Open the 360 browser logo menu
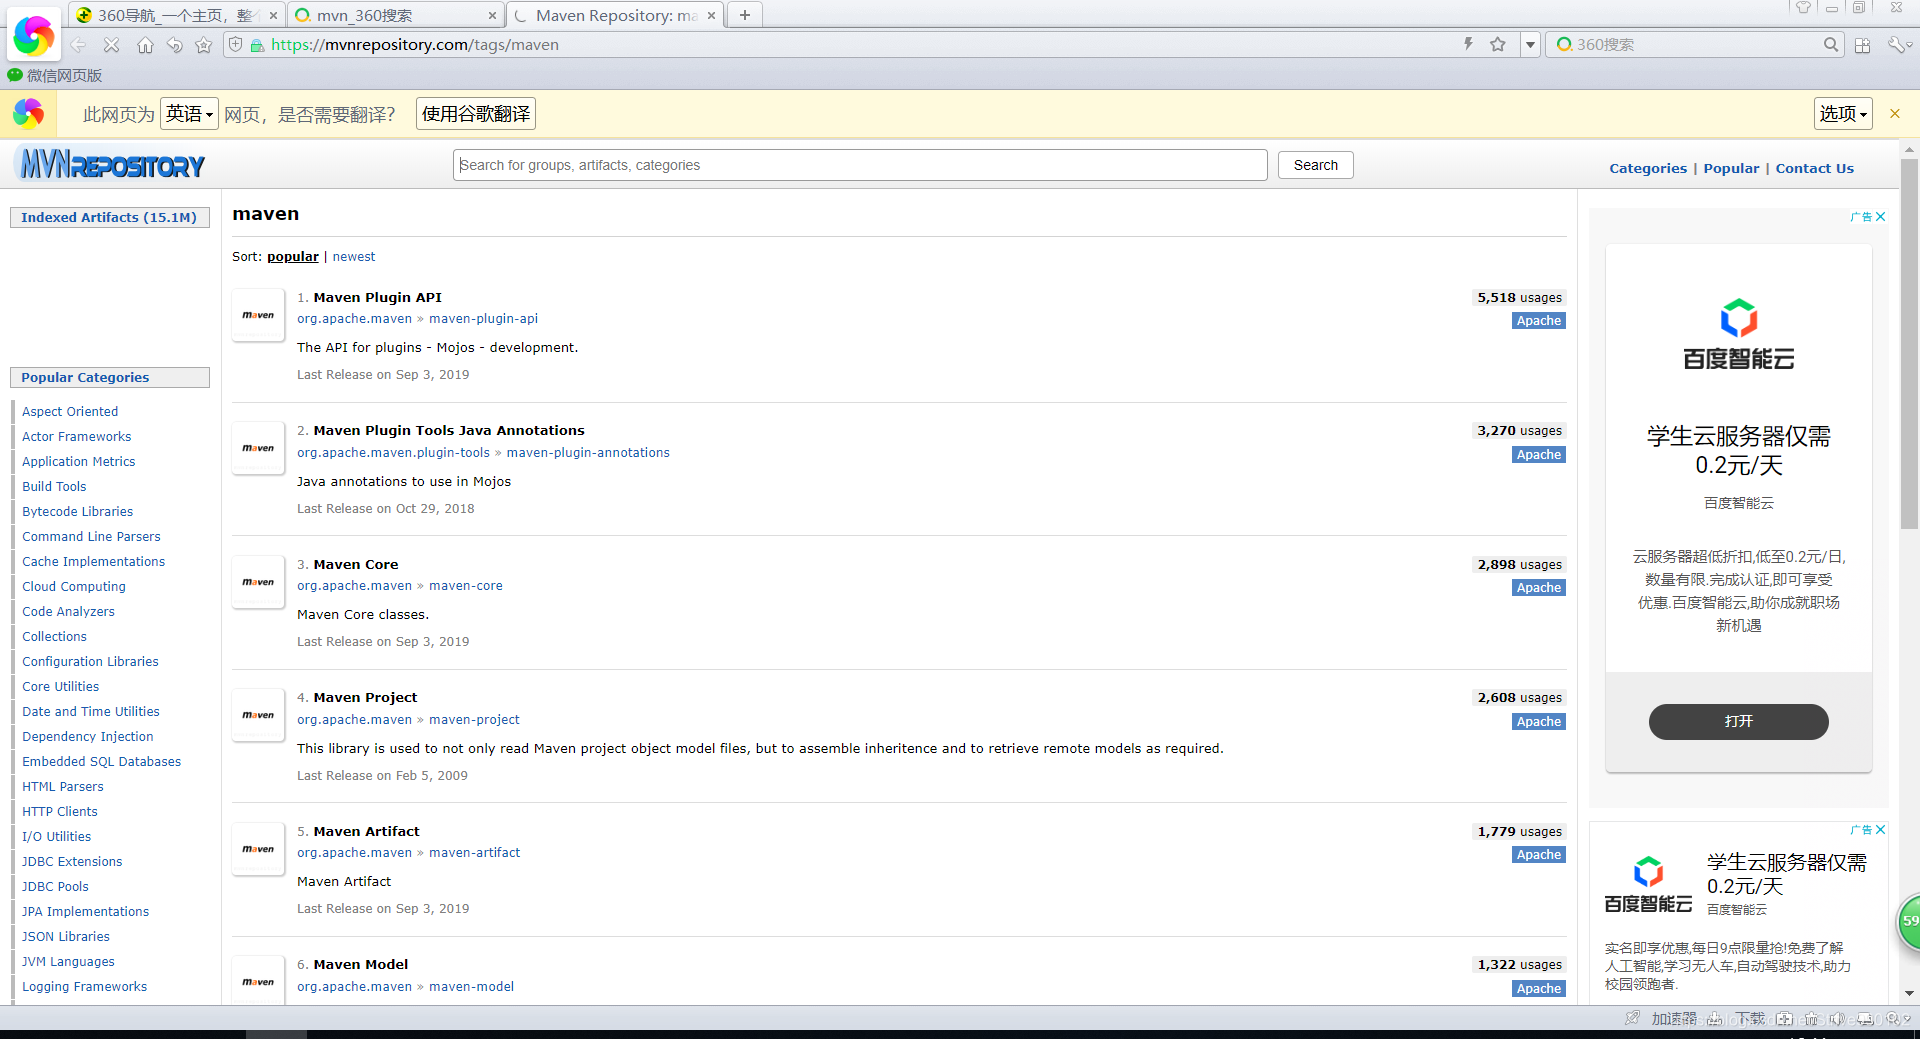The height and width of the screenshot is (1039, 1920). pyautogui.click(x=33, y=36)
